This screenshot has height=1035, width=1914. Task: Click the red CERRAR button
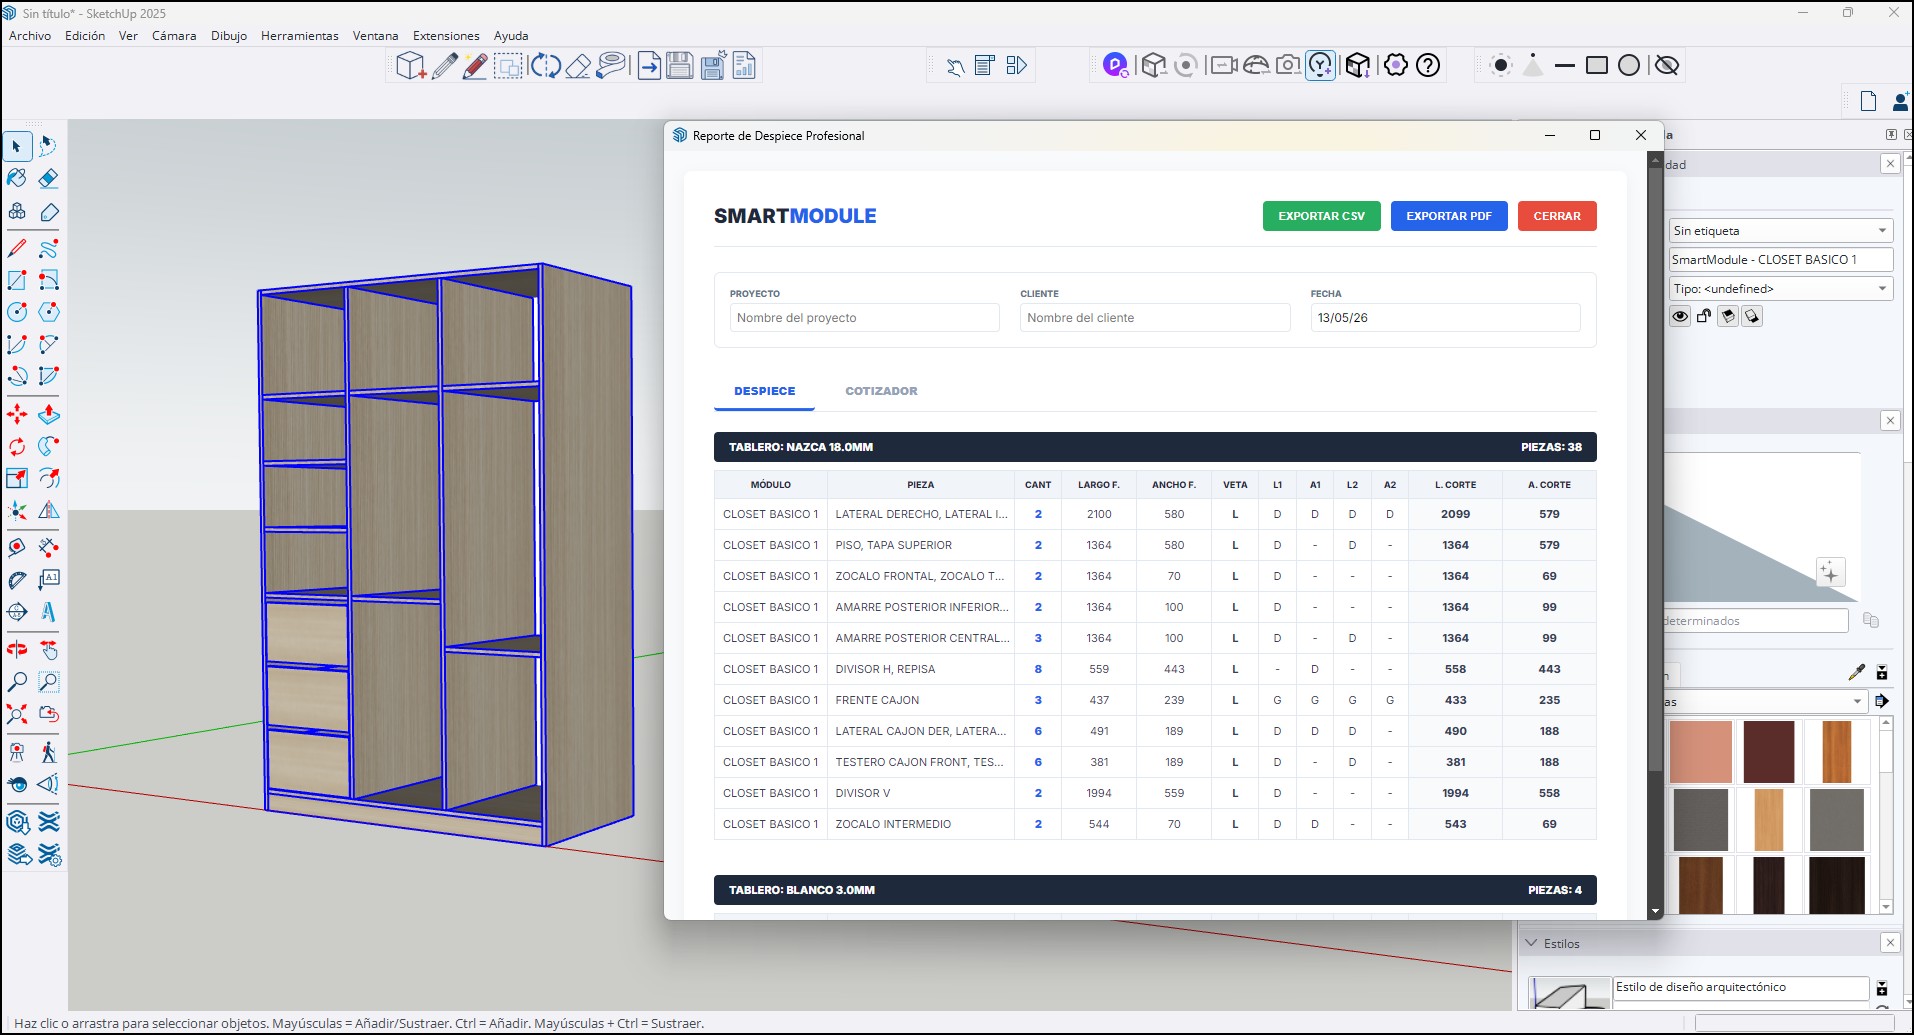(x=1557, y=216)
